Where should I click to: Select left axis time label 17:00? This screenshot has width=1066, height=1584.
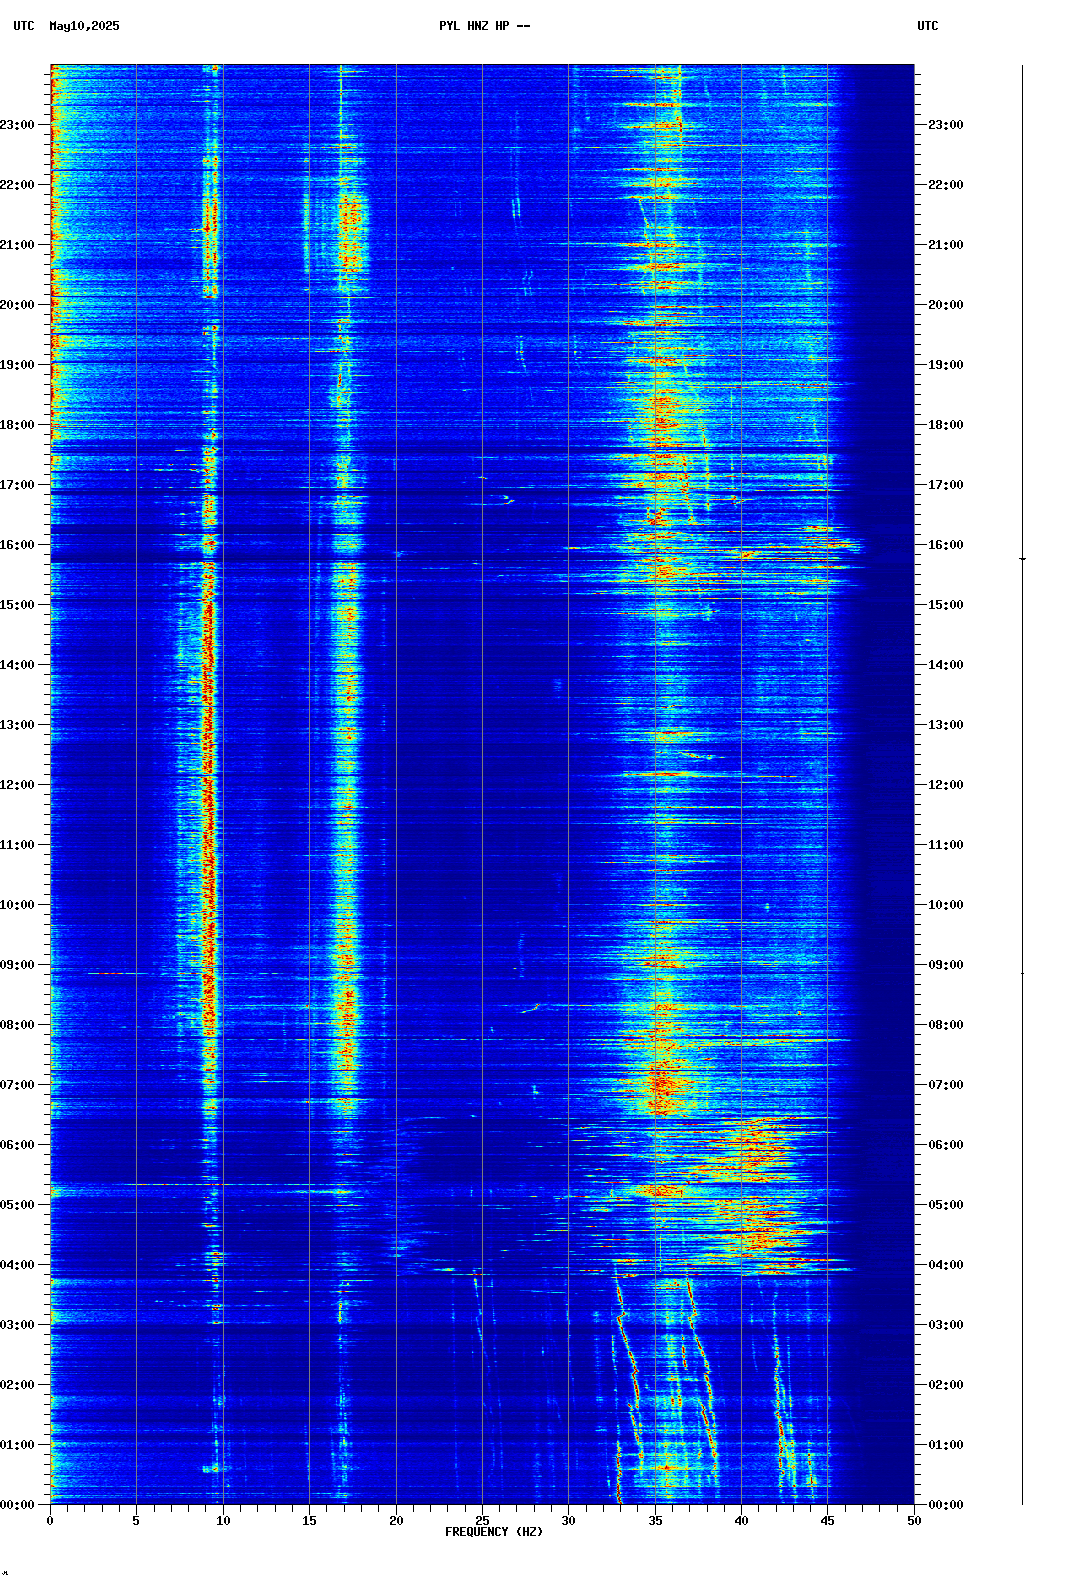(x=17, y=485)
